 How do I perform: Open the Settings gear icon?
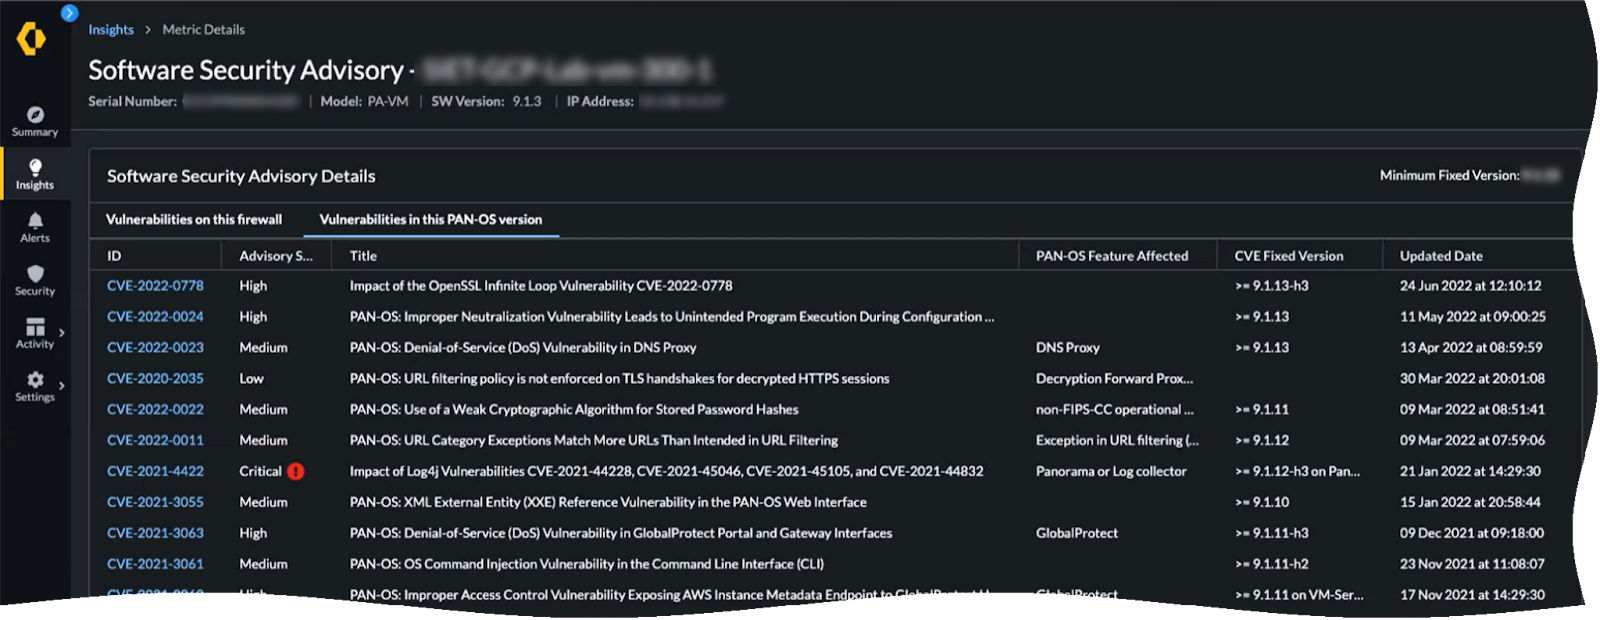coord(35,380)
